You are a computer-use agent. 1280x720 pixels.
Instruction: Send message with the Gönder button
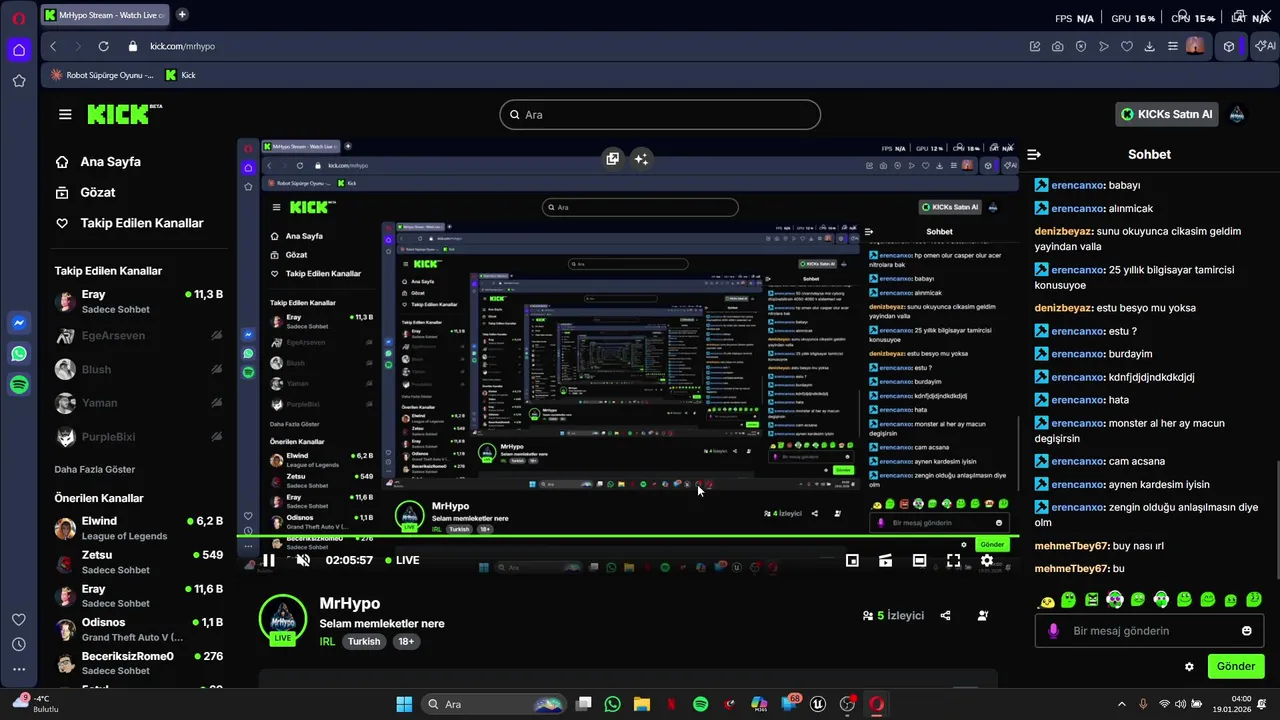point(1235,666)
